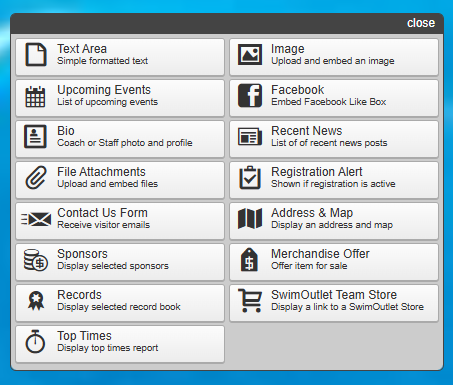Click the envelope icon for Contact Us Form

[36, 219]
